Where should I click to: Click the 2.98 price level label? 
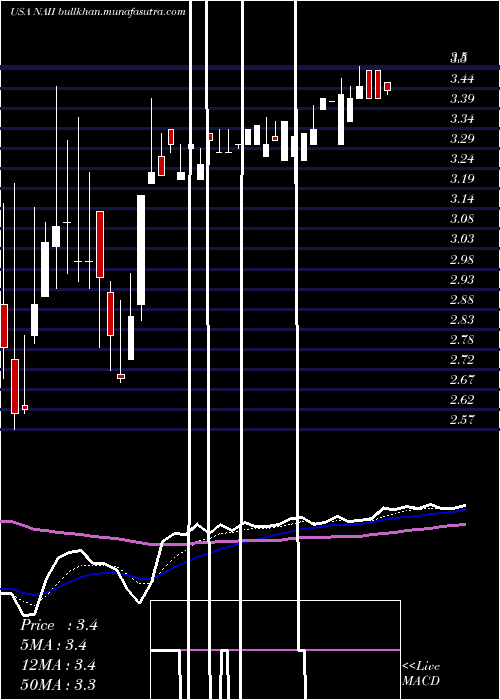coord(462,260)
